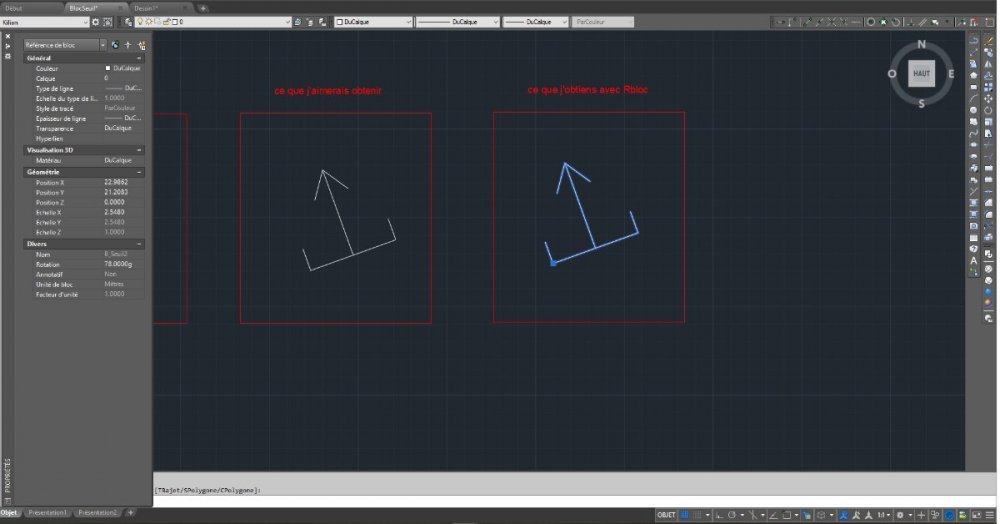Image resolution: width=1000 pixels, height=524 pixels.
Task: Select the Rotate tool in the modify toolbar
Action: tap(989, 110)
